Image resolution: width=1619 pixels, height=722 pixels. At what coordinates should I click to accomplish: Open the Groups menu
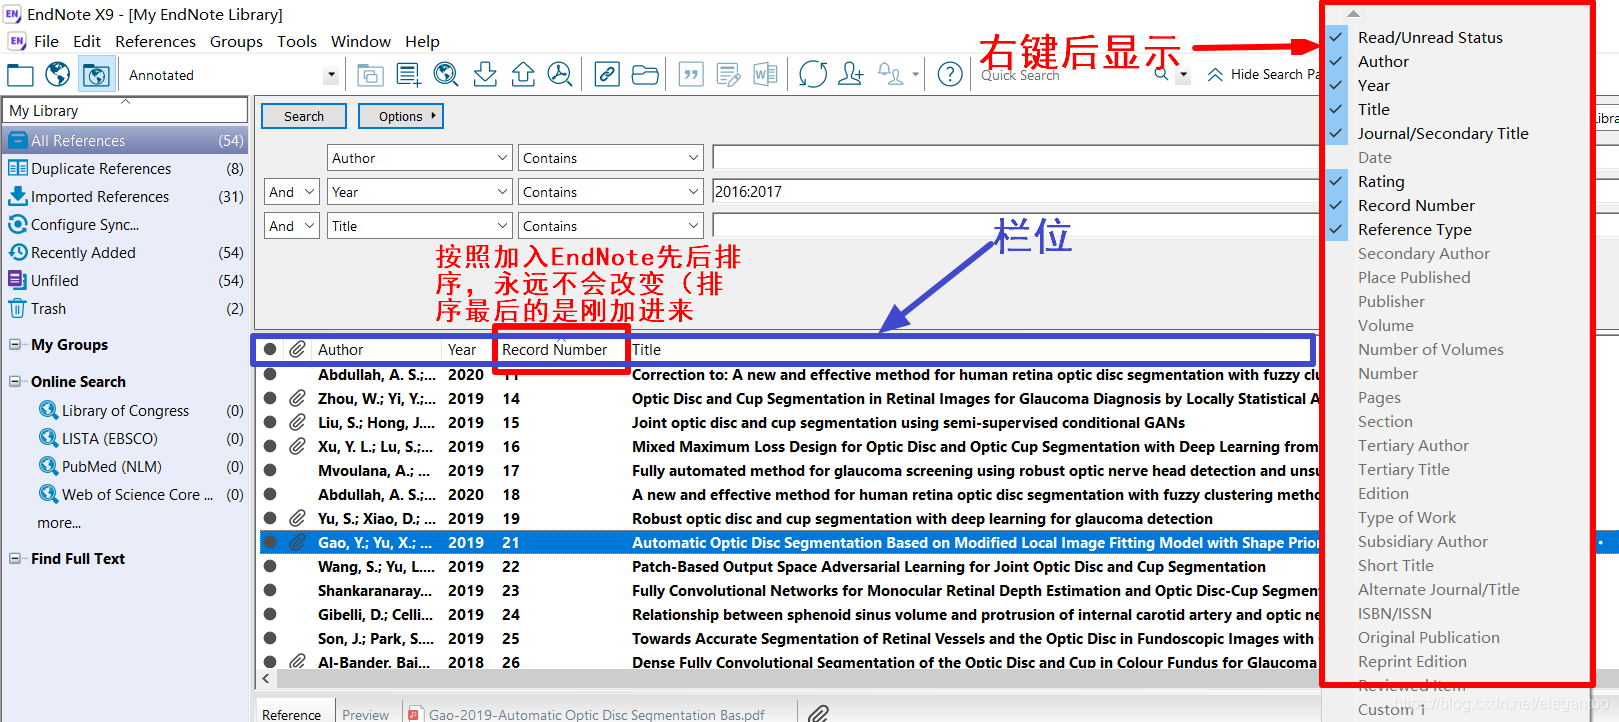coord(236,42)
